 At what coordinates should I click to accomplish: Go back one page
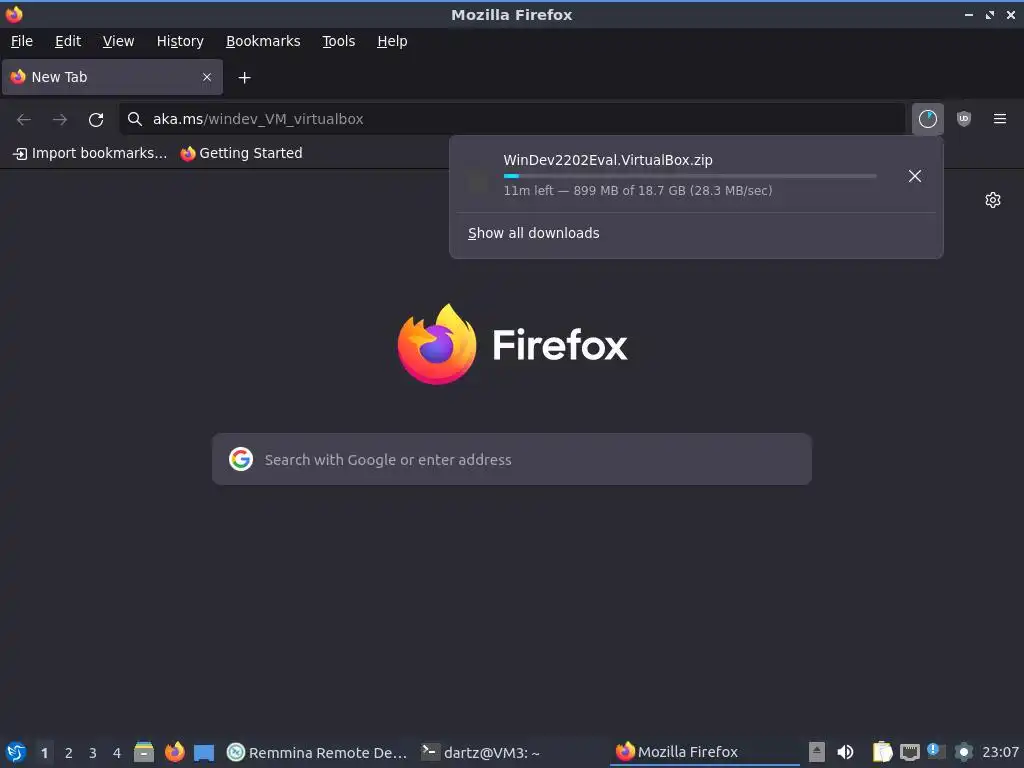[x=24, y=119]
